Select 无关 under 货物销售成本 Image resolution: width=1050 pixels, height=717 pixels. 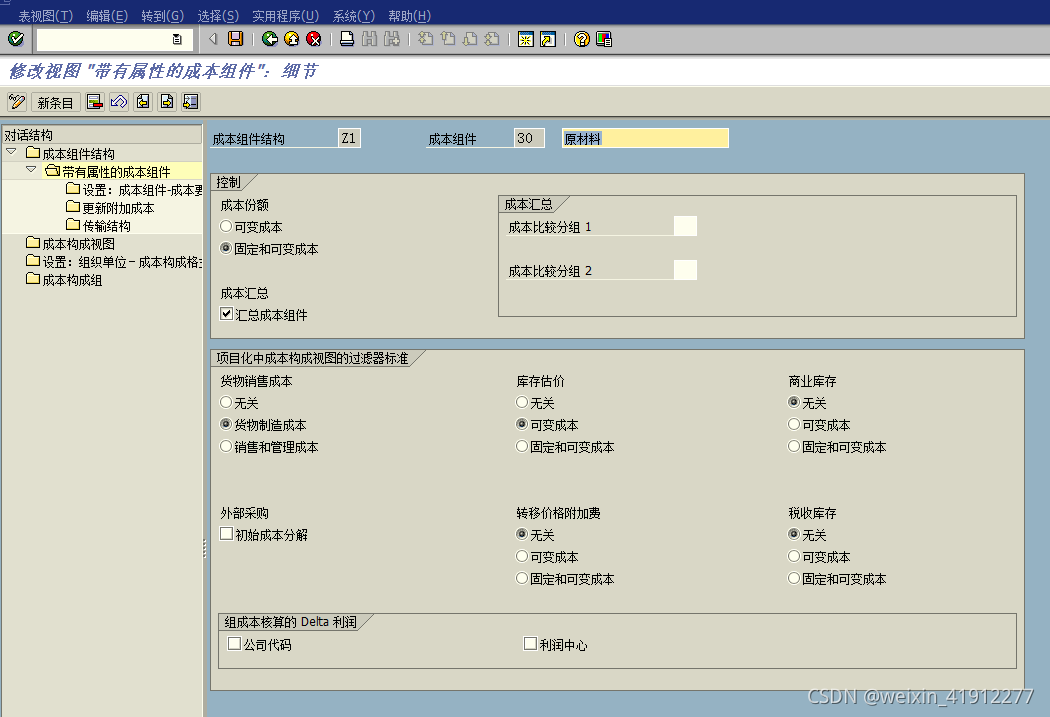click(226, 402)
